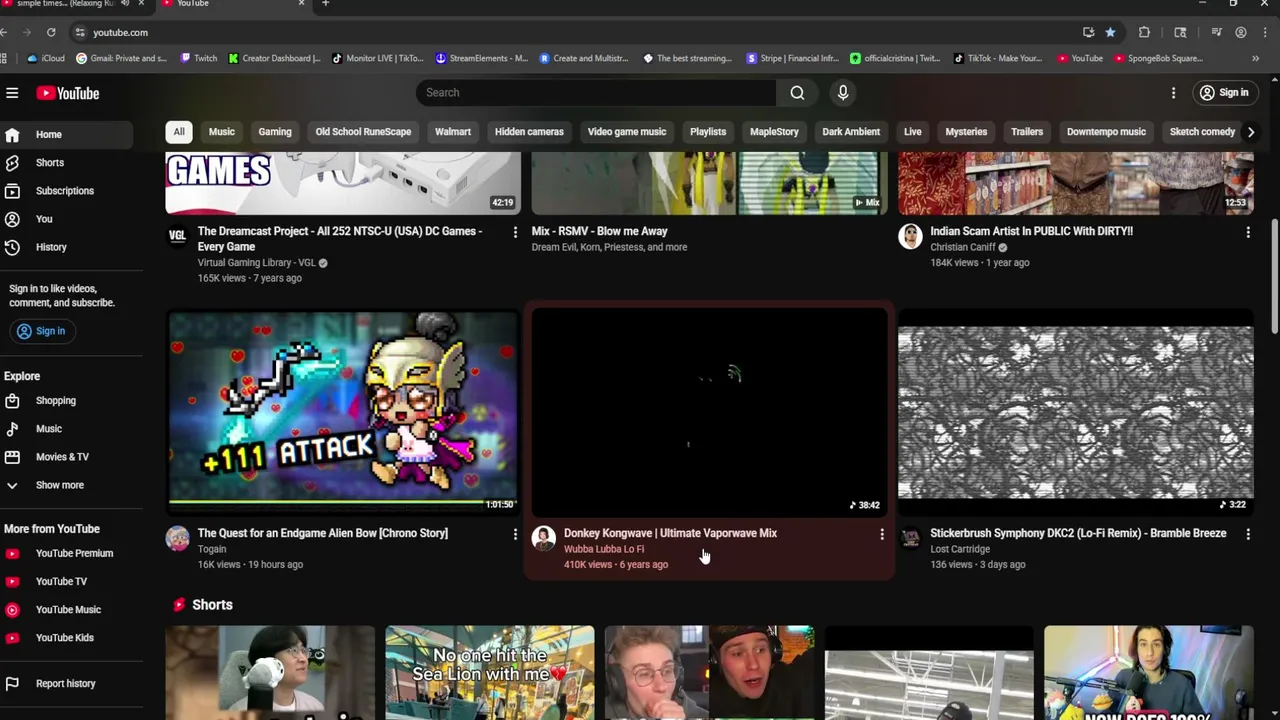Open 'No one hit the Sea Lion' short
The width and height of the screenshot is (1280, 720).
pyautogui.click(x=490, y=672)
